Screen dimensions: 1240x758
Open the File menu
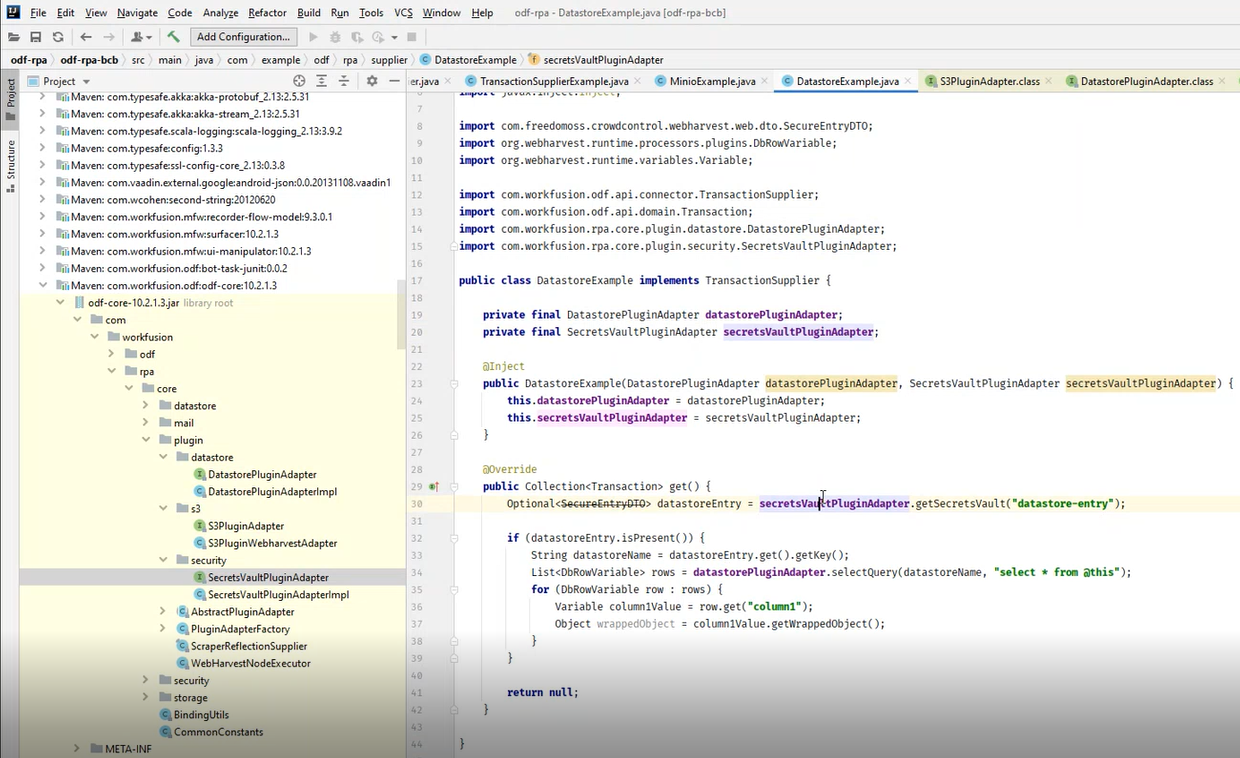click(38, 13)
